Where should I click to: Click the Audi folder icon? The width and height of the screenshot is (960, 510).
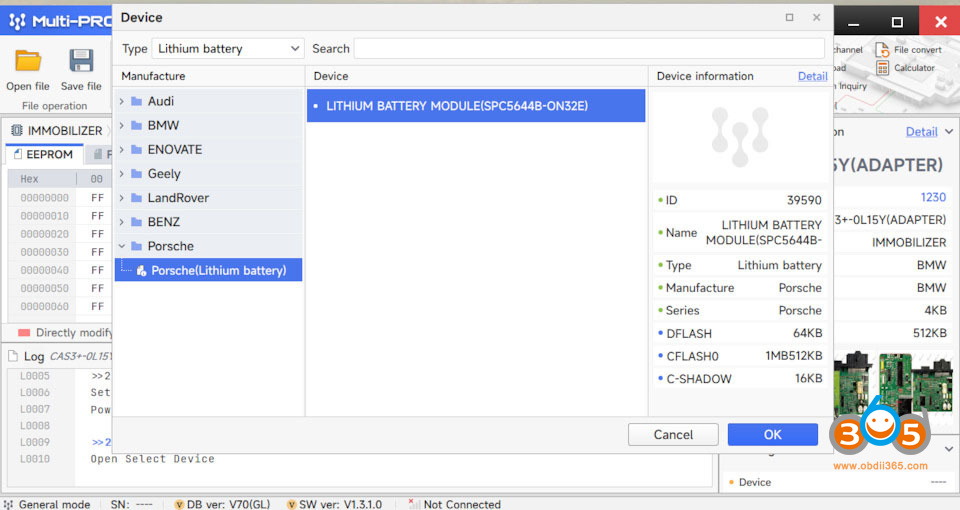[x=137, y=101]
